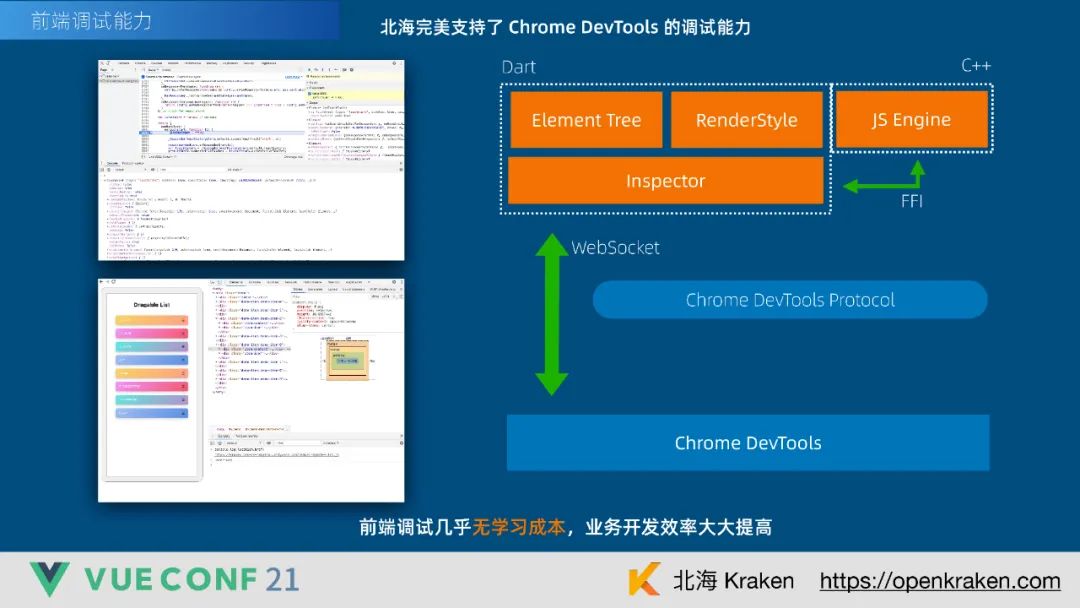Viewport: 1080px width, 608px height.
Task: Select the "C++" label
Action: pyautogui.click(x=976, y=65)
